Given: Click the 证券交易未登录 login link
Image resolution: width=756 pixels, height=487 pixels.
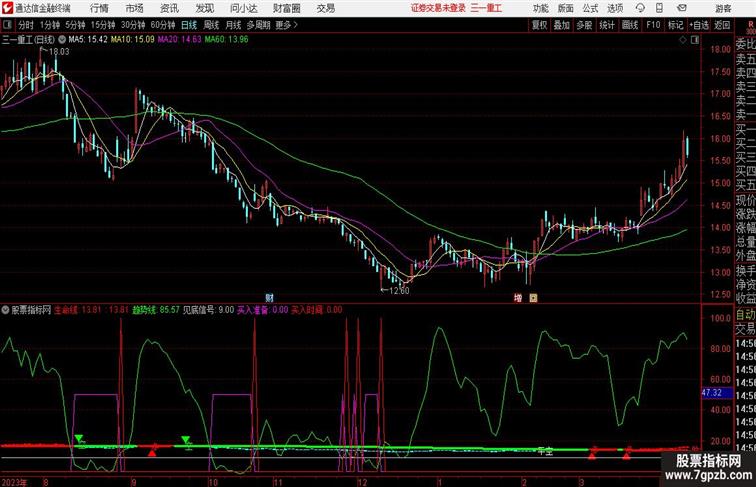Looking at the screenshot, I should pyautogui.click(x=438, y=8).
